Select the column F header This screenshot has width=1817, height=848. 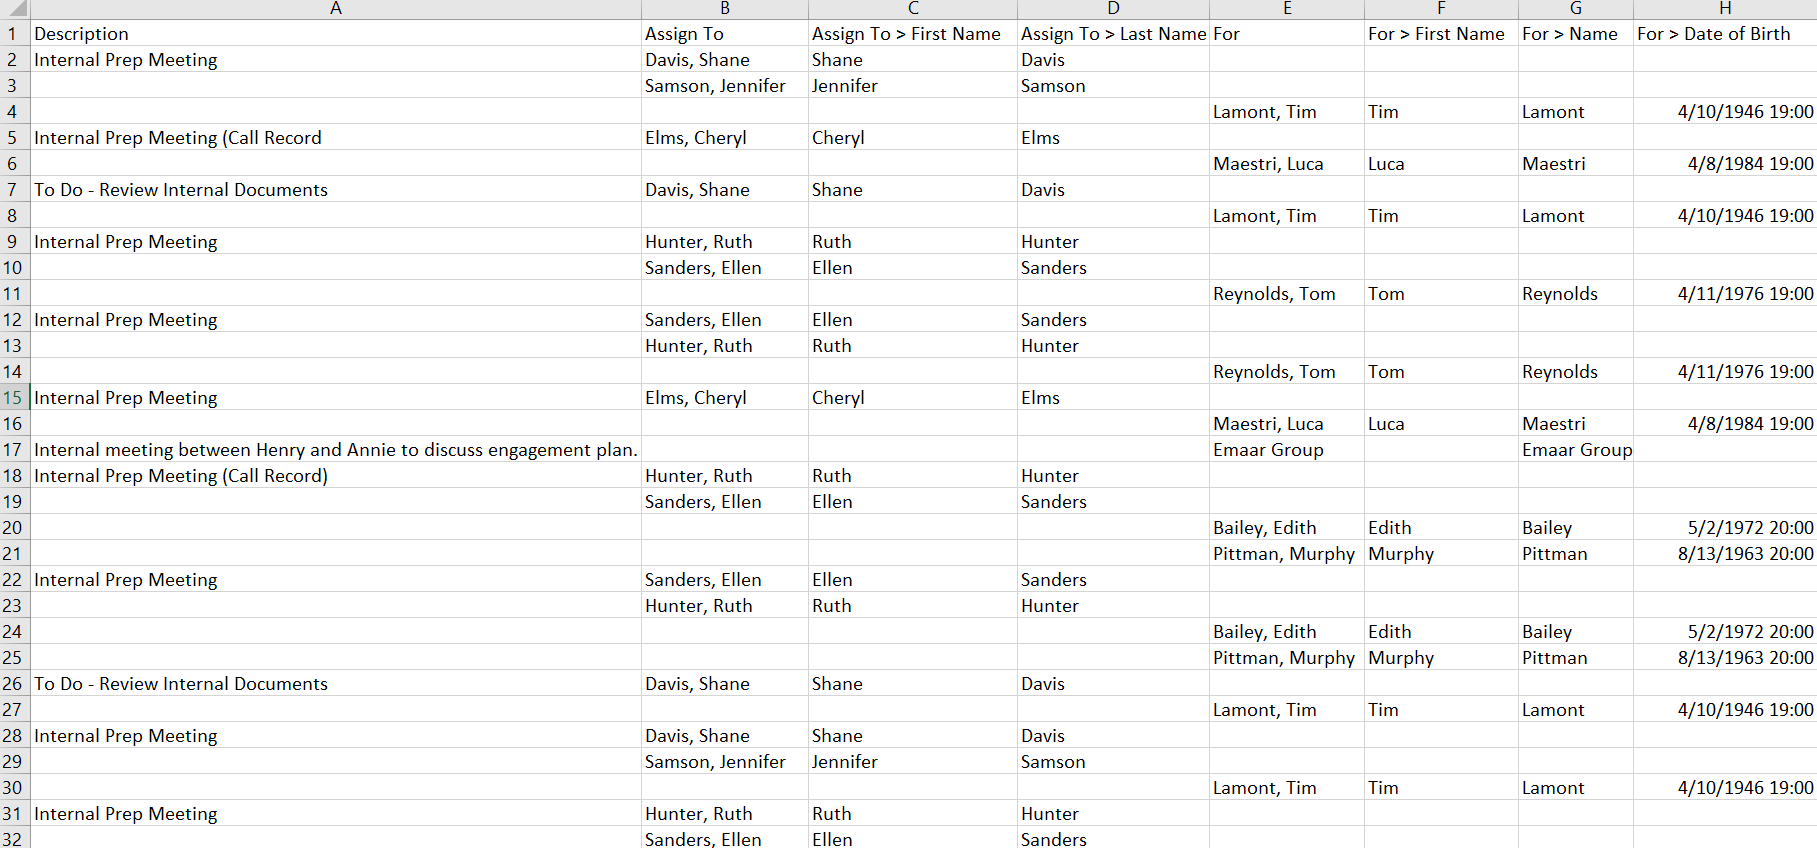click(1440, 9)
